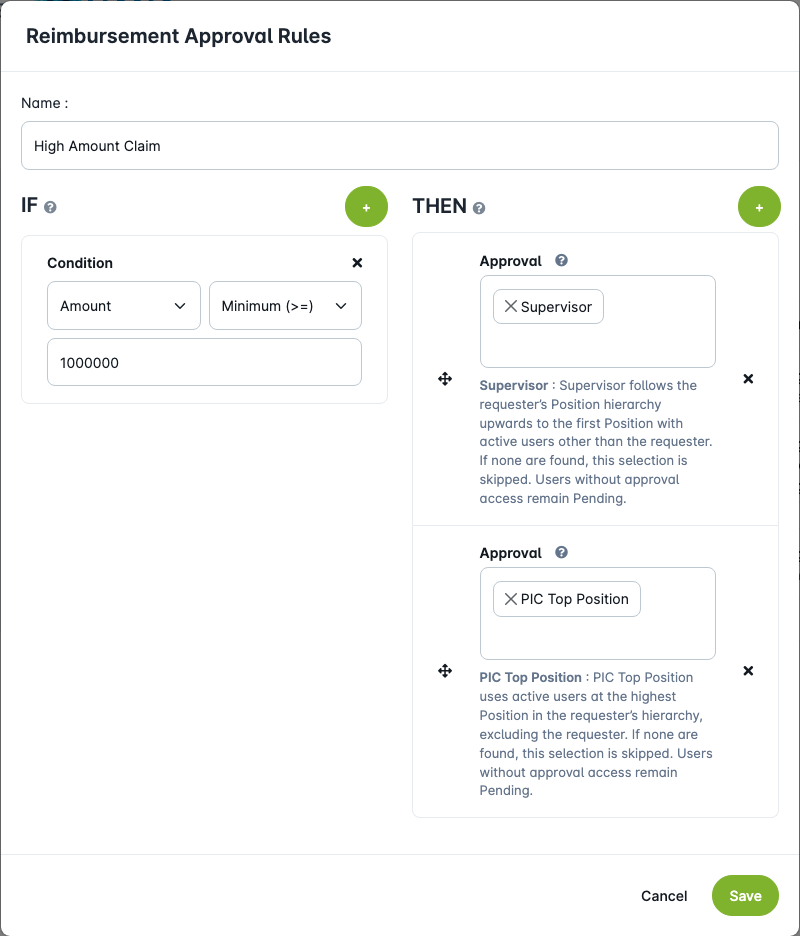Click the 1000000 amount value field

(204, 362)
